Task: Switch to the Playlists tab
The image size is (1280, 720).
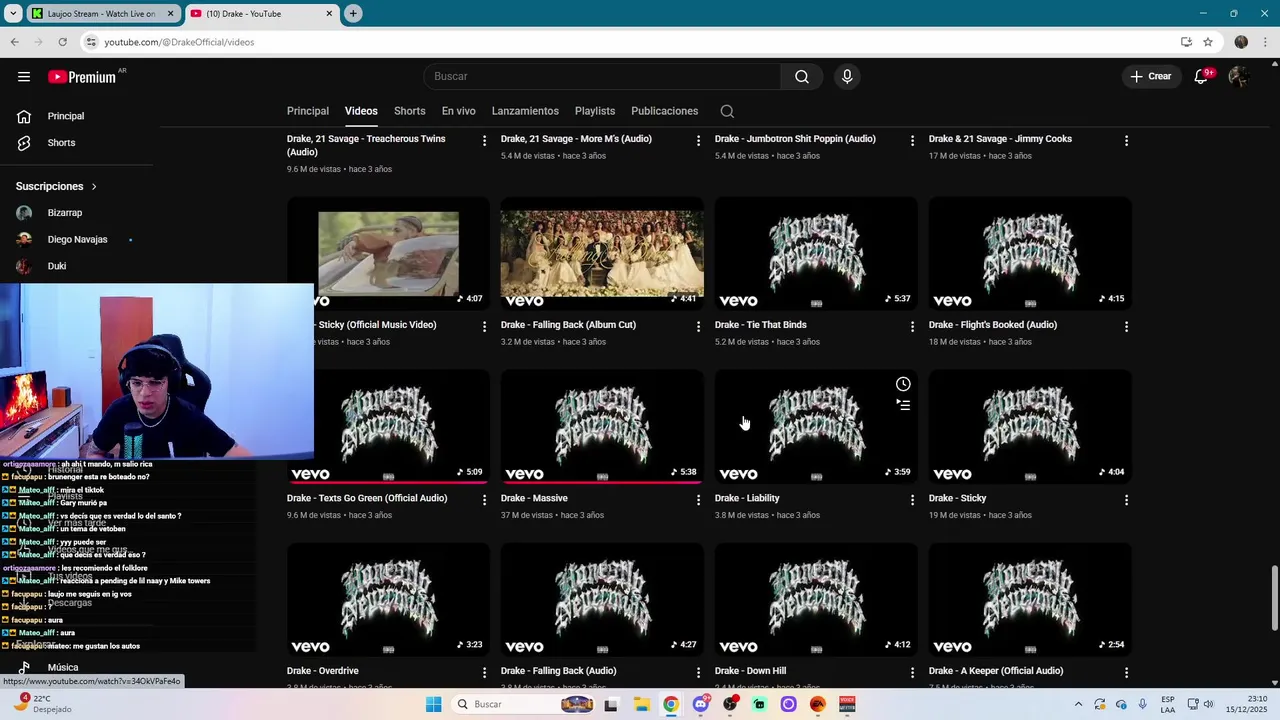Action: (595, 111)
